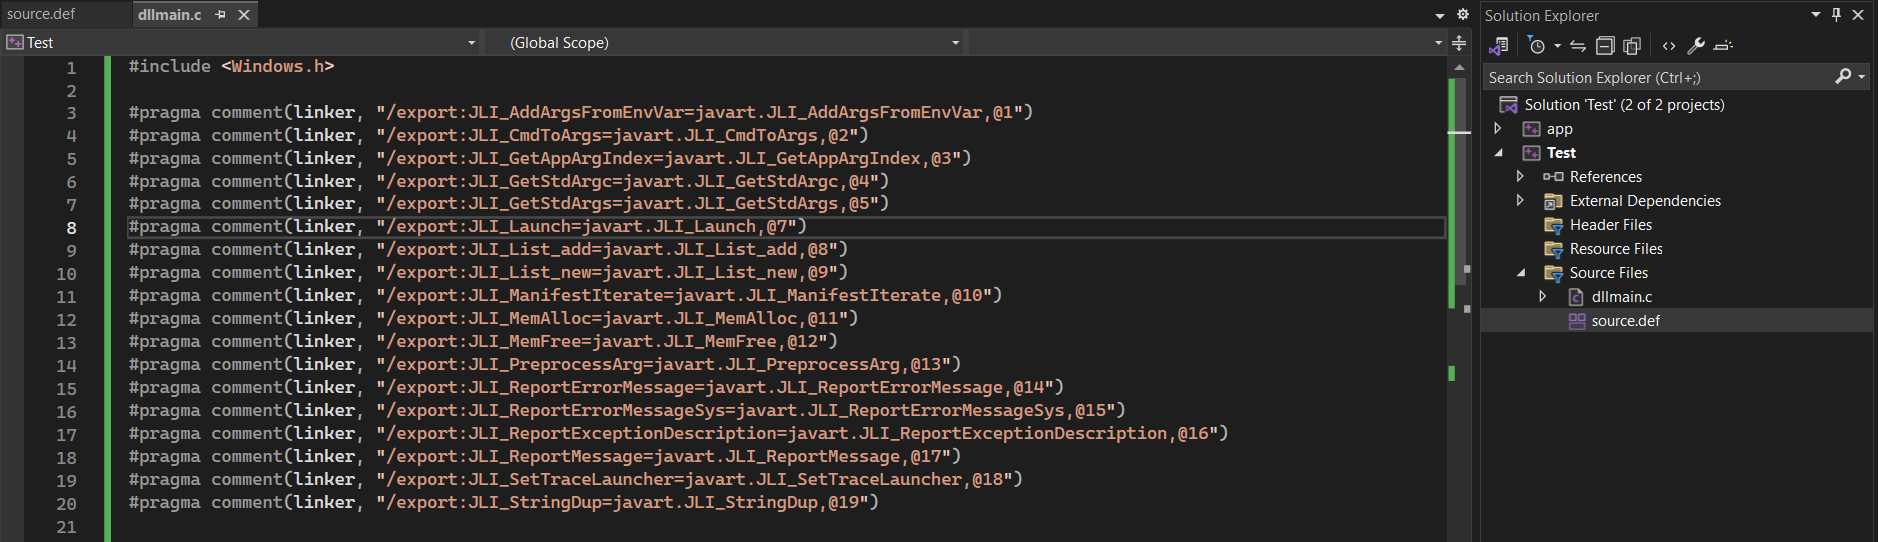Click the Search Solution Explorer field
This screenshot has width=1878, height=542.
pyautogui.click(x=1658, y=78)
